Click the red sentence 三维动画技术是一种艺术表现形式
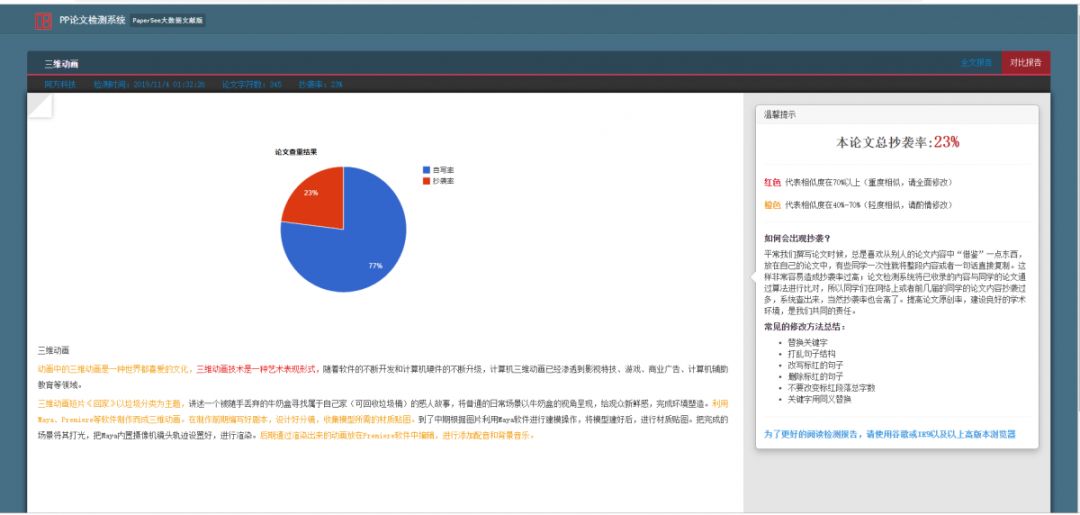Viewport: 1080px width, 515px height. point(256,370)
